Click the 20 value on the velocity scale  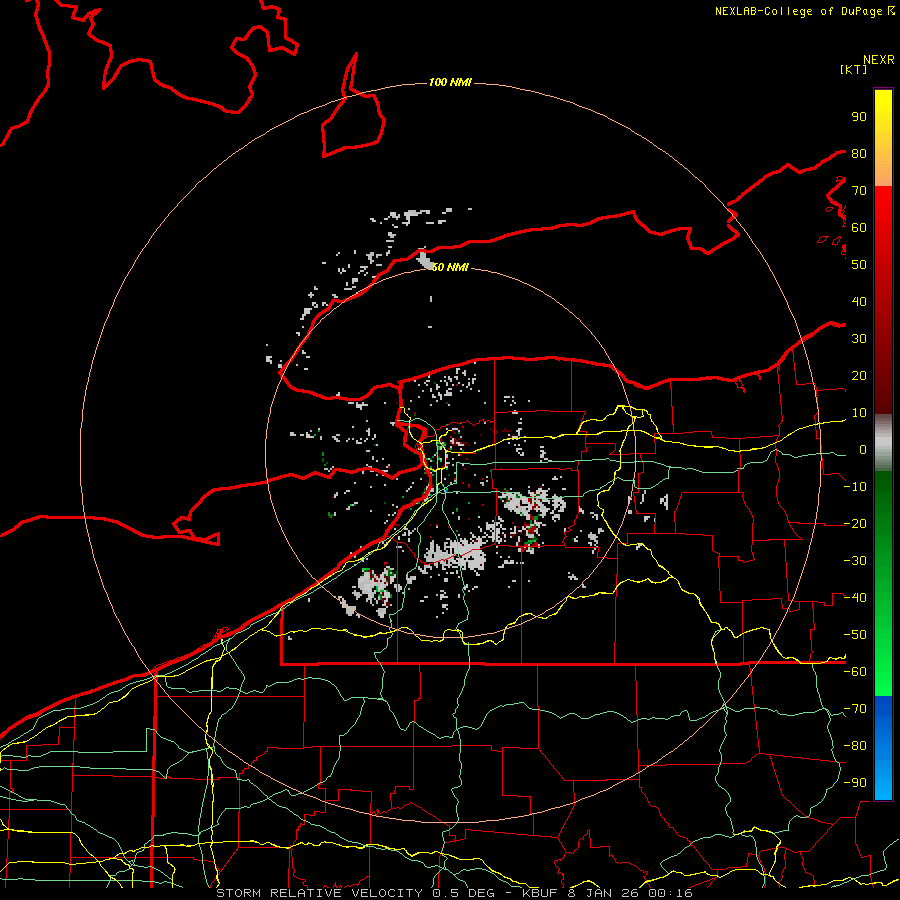[859, 375]
